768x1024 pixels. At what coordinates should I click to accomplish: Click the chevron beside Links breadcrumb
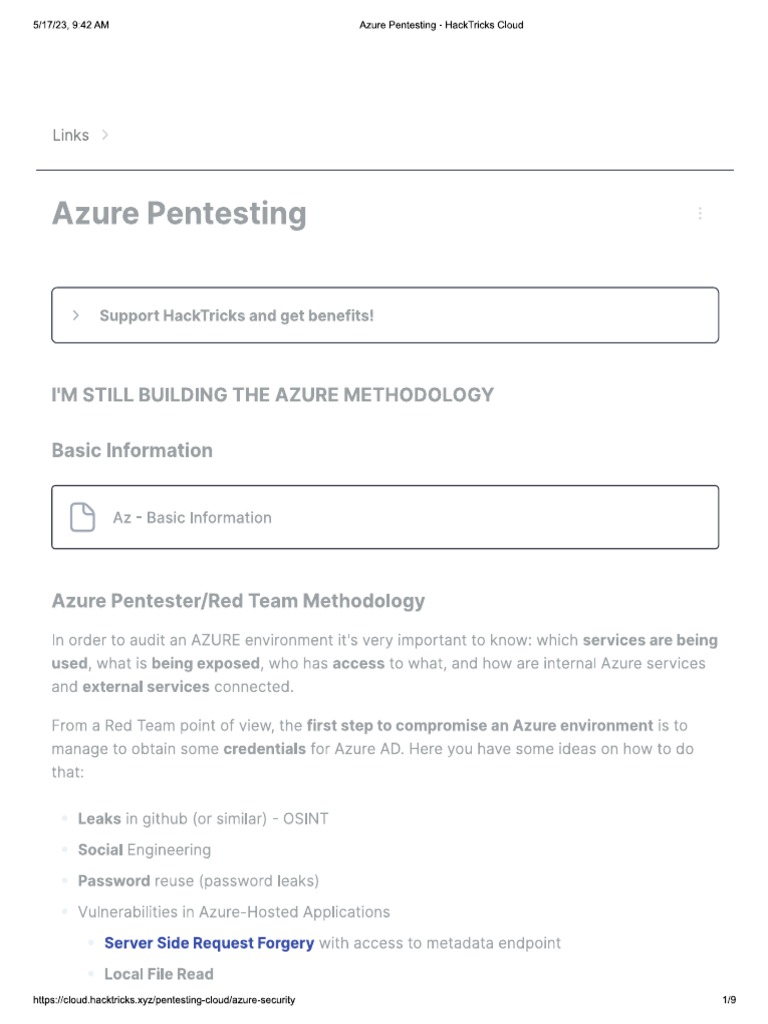tap(106, 135)
